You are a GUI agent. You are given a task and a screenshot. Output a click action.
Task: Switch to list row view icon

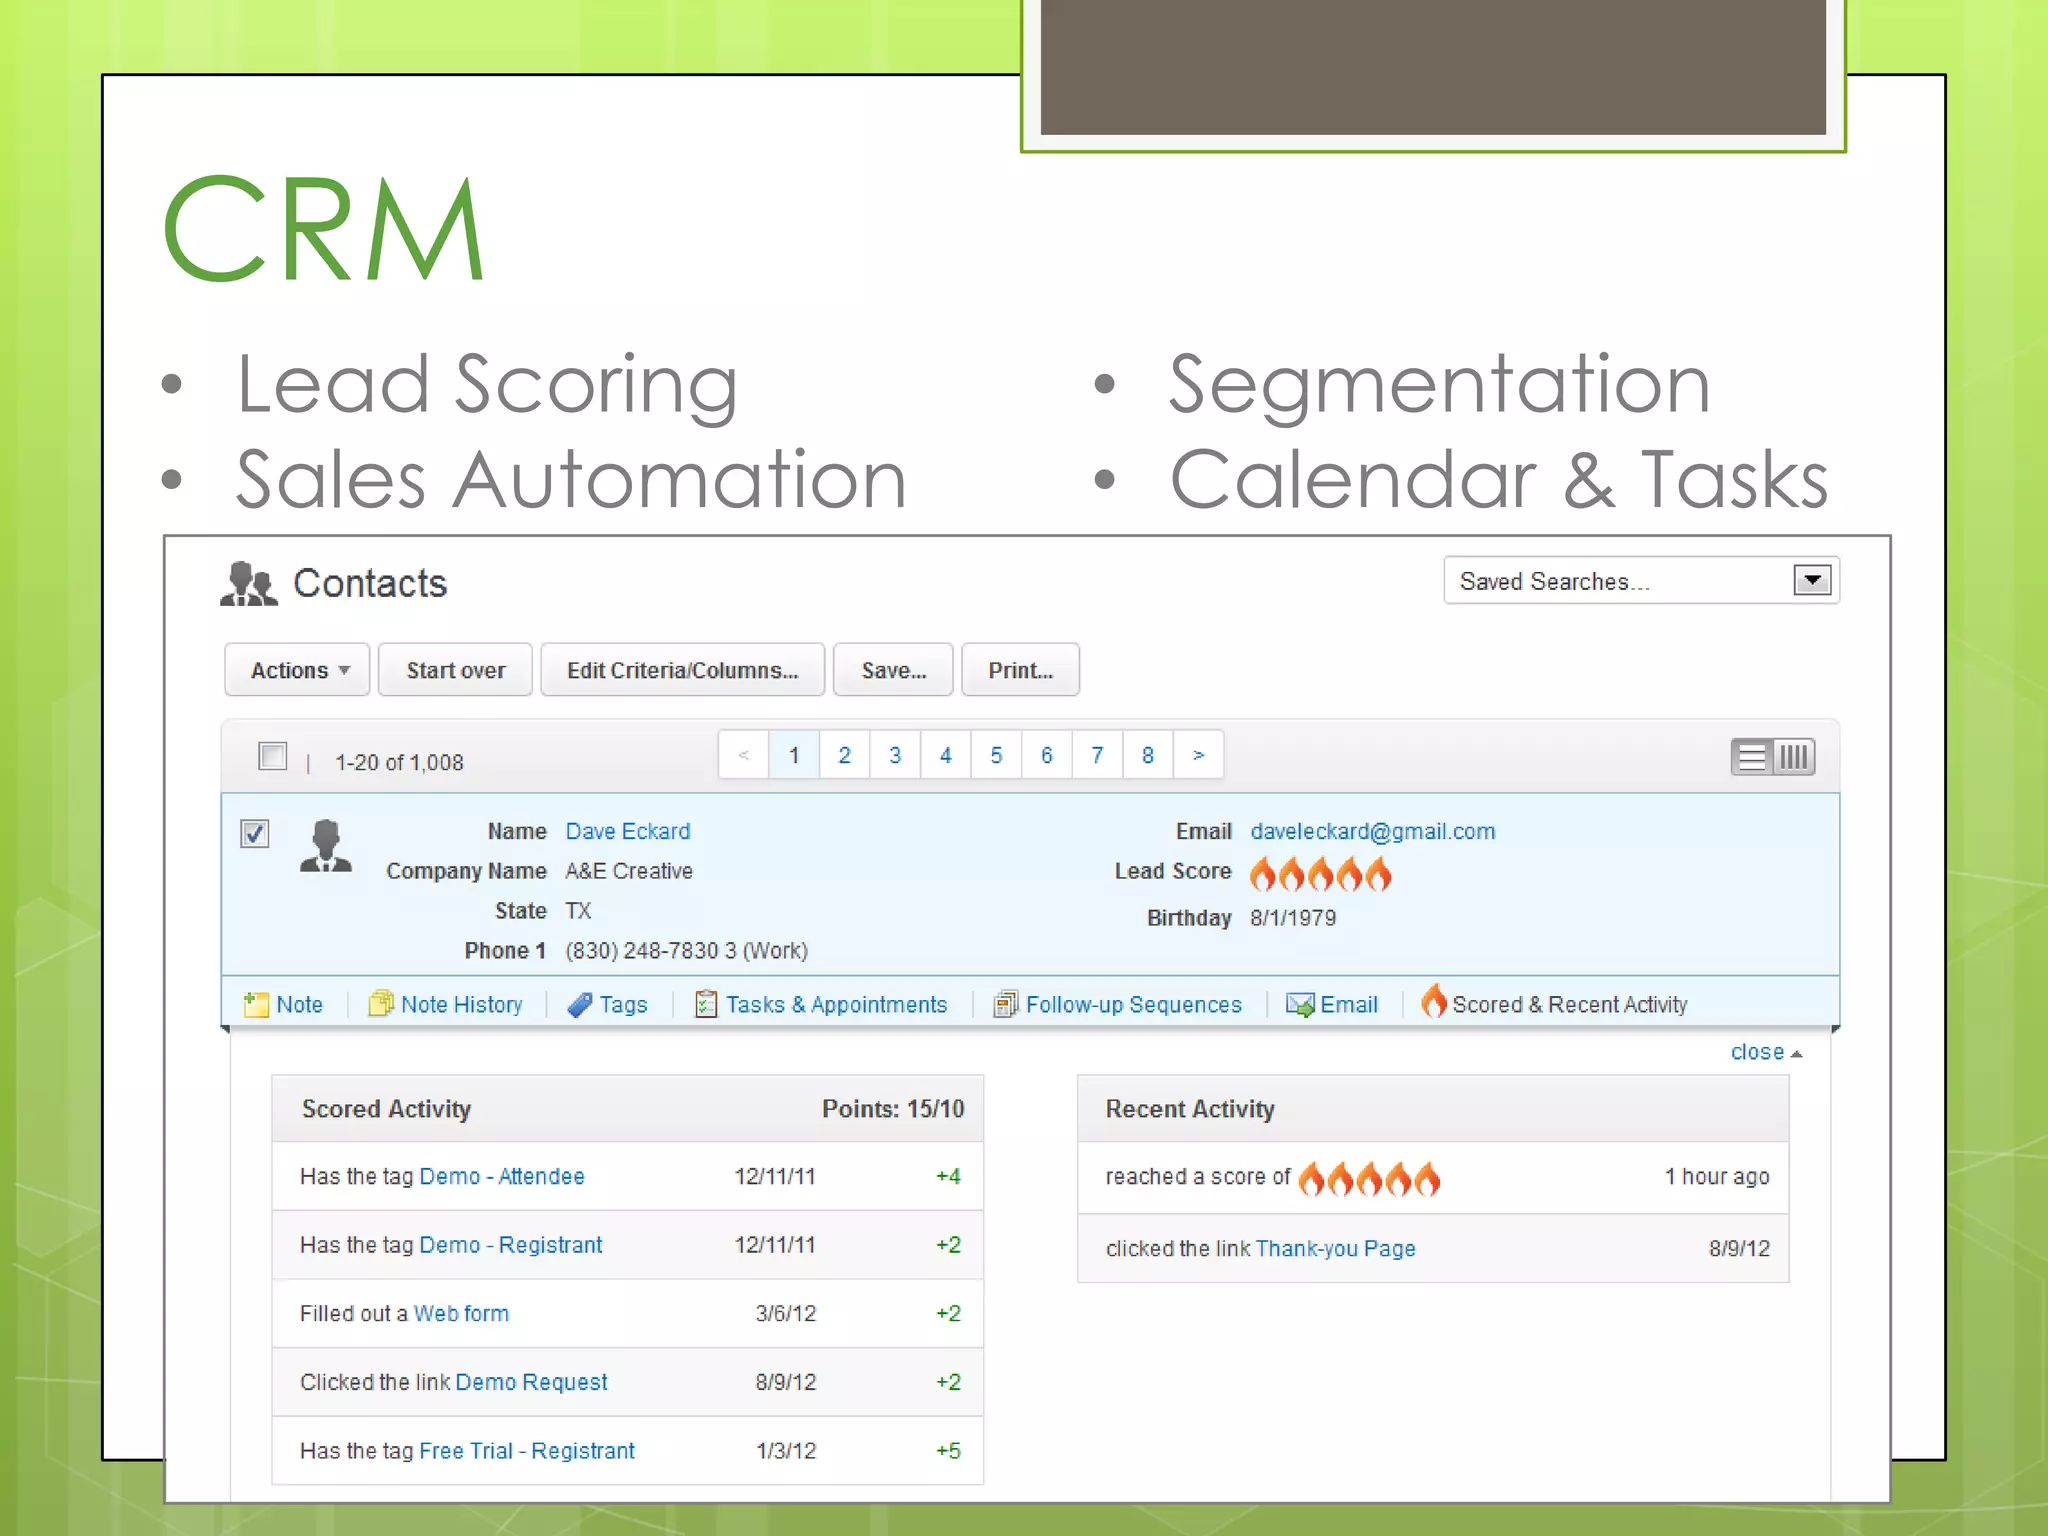[x=1752, y=757]
